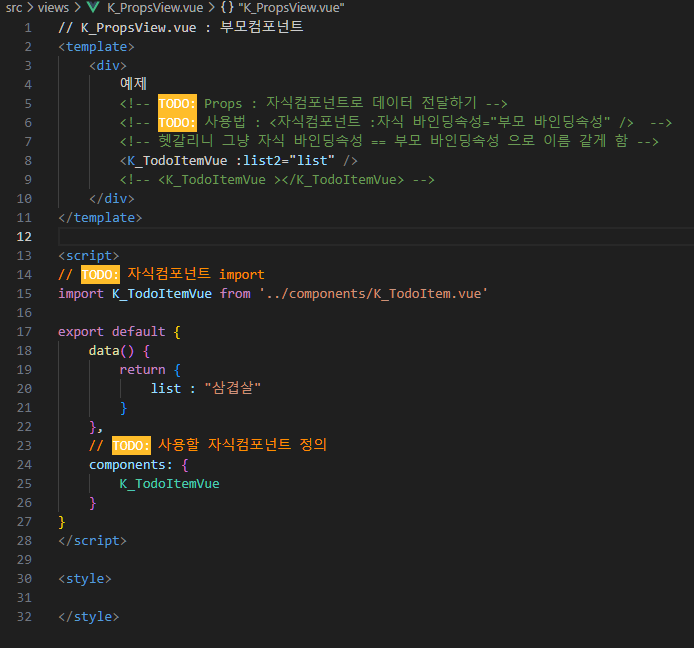
Task: Click the commented K_TodoItemVue on line 9
Action: point(216,180)
